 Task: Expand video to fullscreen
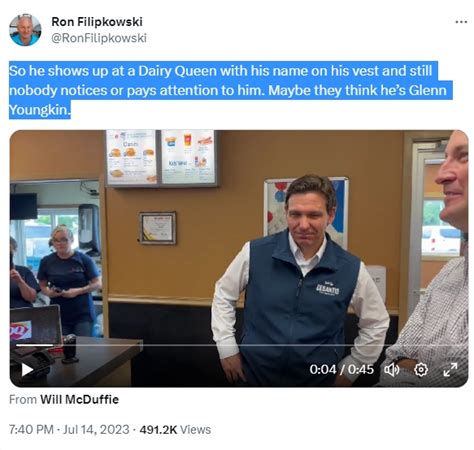pyautogui.click(x=450, y=369)
